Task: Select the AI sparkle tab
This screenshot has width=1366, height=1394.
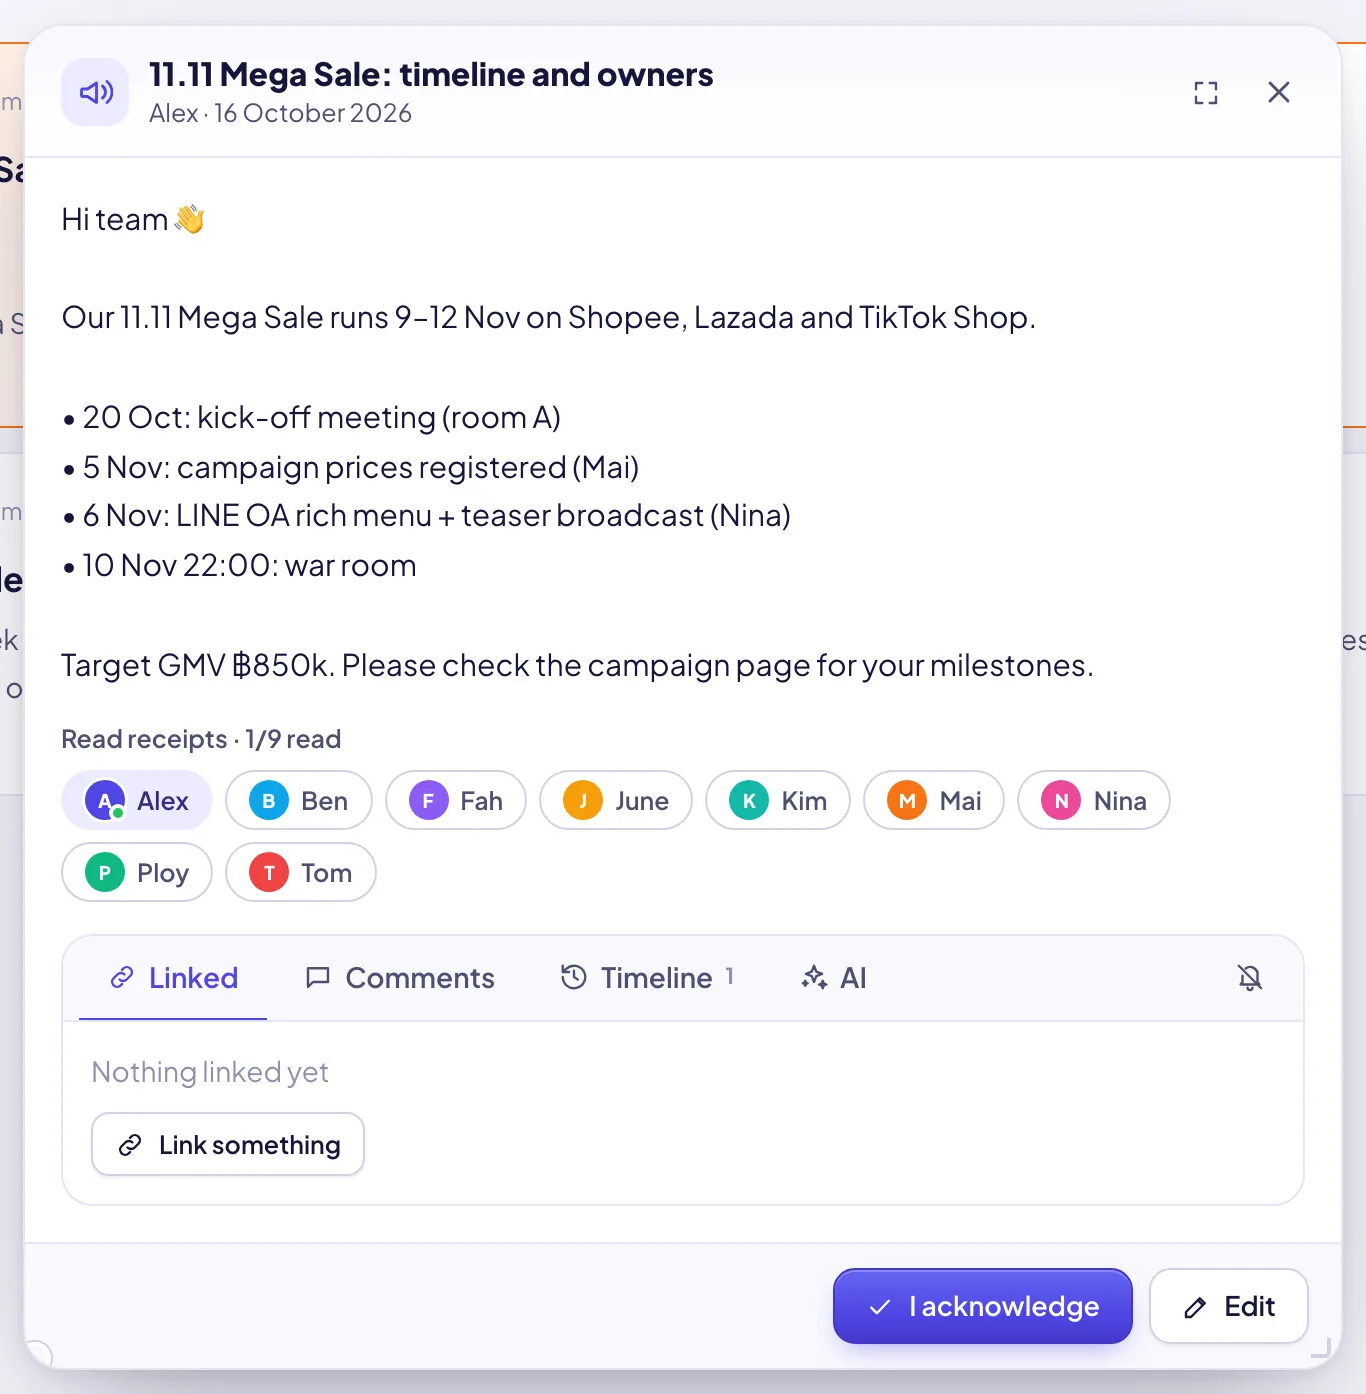Action: click(834, 978)
